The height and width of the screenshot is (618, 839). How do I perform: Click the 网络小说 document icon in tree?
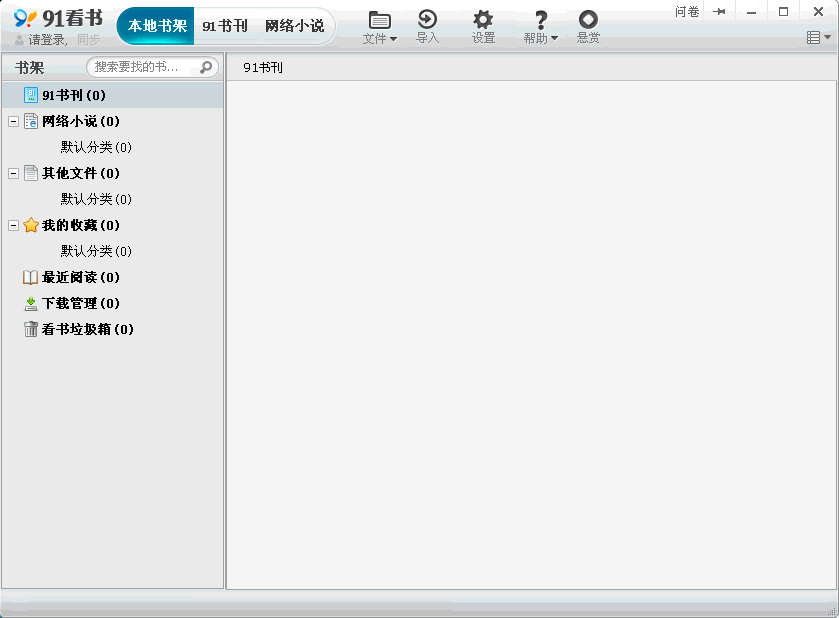[x=31, y=121]
